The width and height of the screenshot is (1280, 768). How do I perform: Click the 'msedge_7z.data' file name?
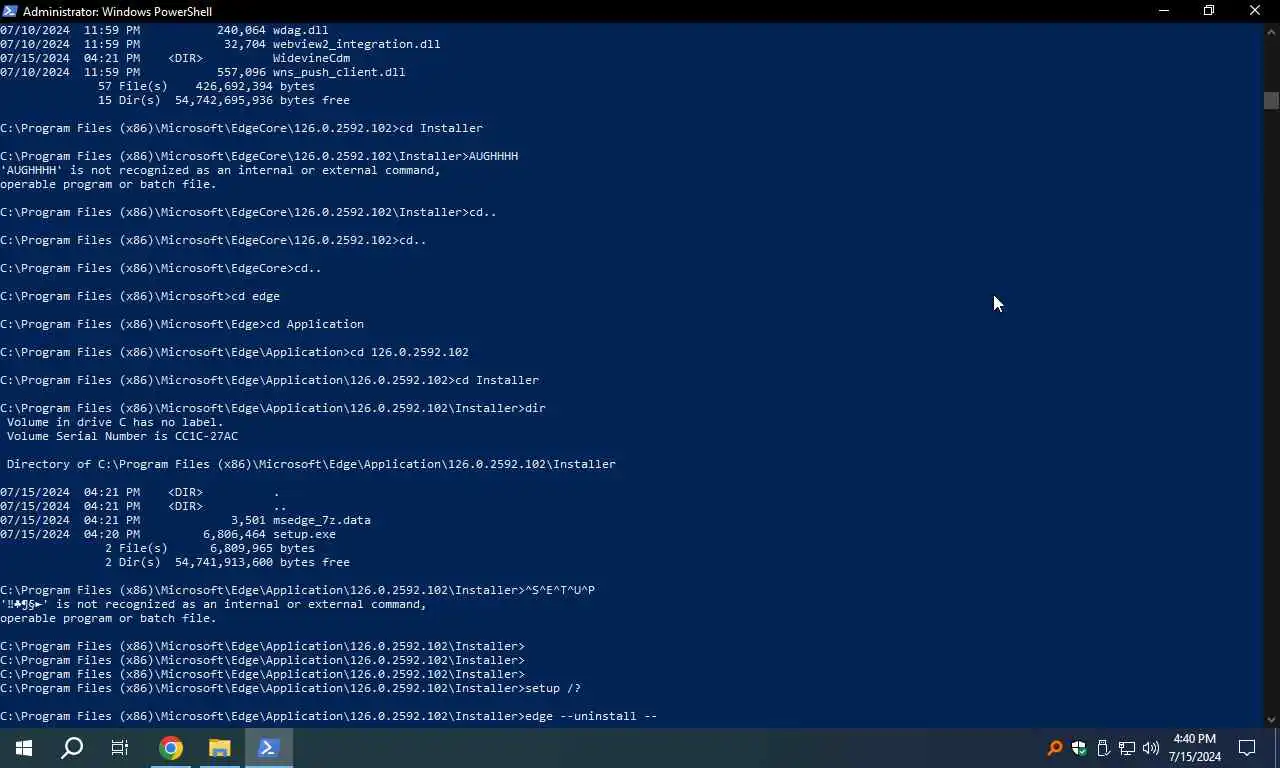[321, 520]
